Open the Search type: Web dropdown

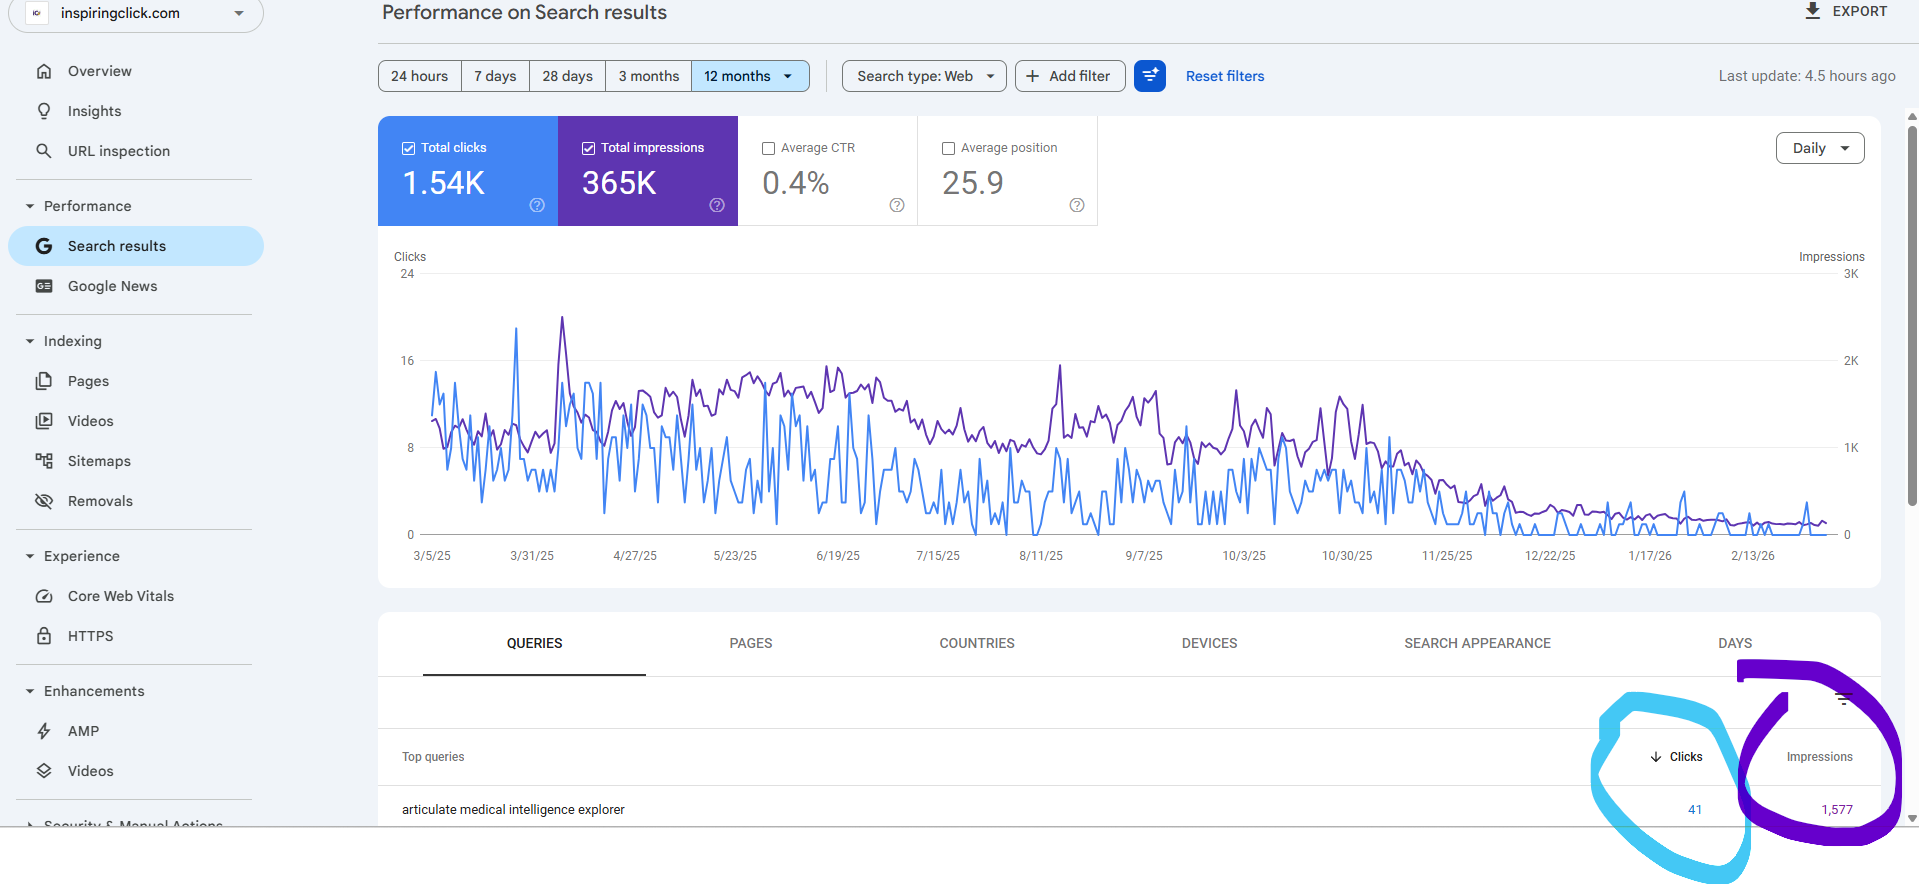[924, 76]
